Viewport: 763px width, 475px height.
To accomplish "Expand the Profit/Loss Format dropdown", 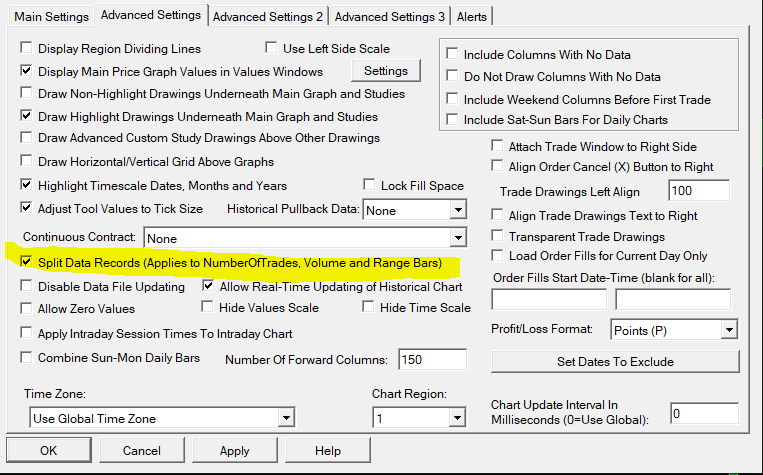I will [x=728, y=329].
